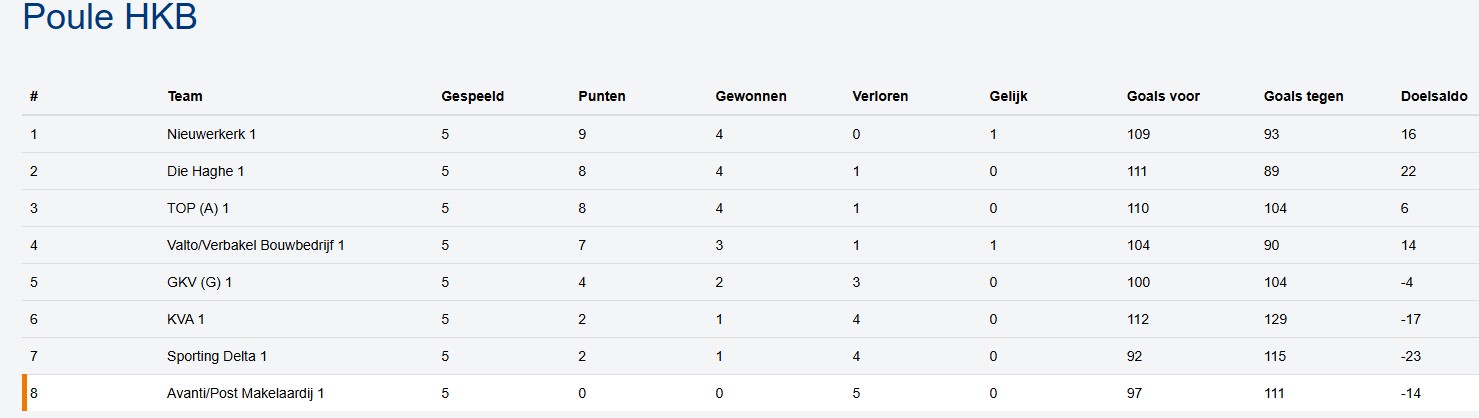
Task: Open the Sporting Delta 1 team
Action: point(217,356)
